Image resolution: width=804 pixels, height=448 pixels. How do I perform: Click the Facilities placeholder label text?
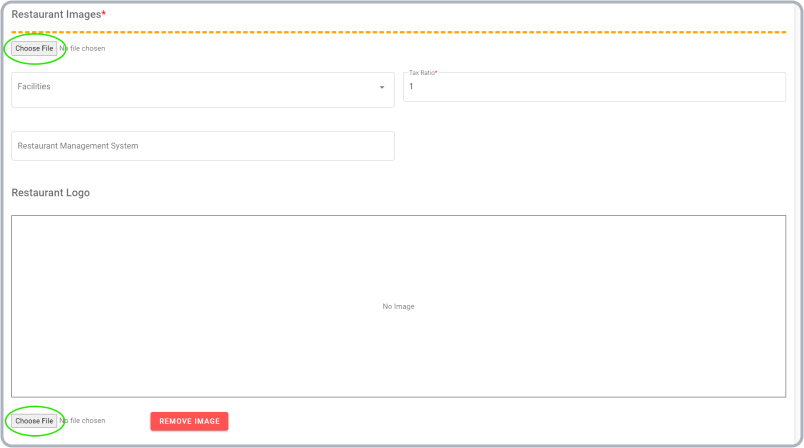(x=34, y=87)
